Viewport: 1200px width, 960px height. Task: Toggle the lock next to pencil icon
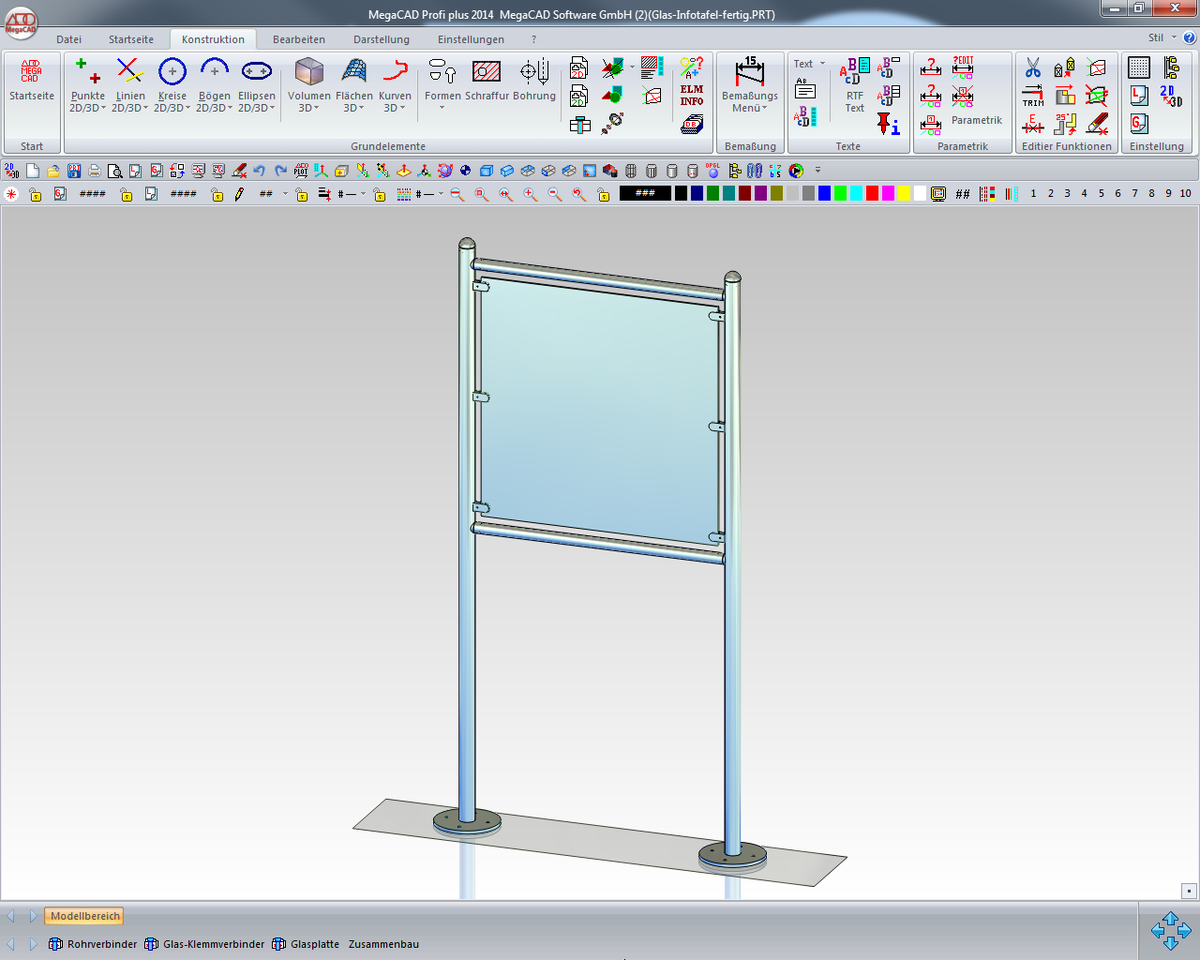pos(217,194)
